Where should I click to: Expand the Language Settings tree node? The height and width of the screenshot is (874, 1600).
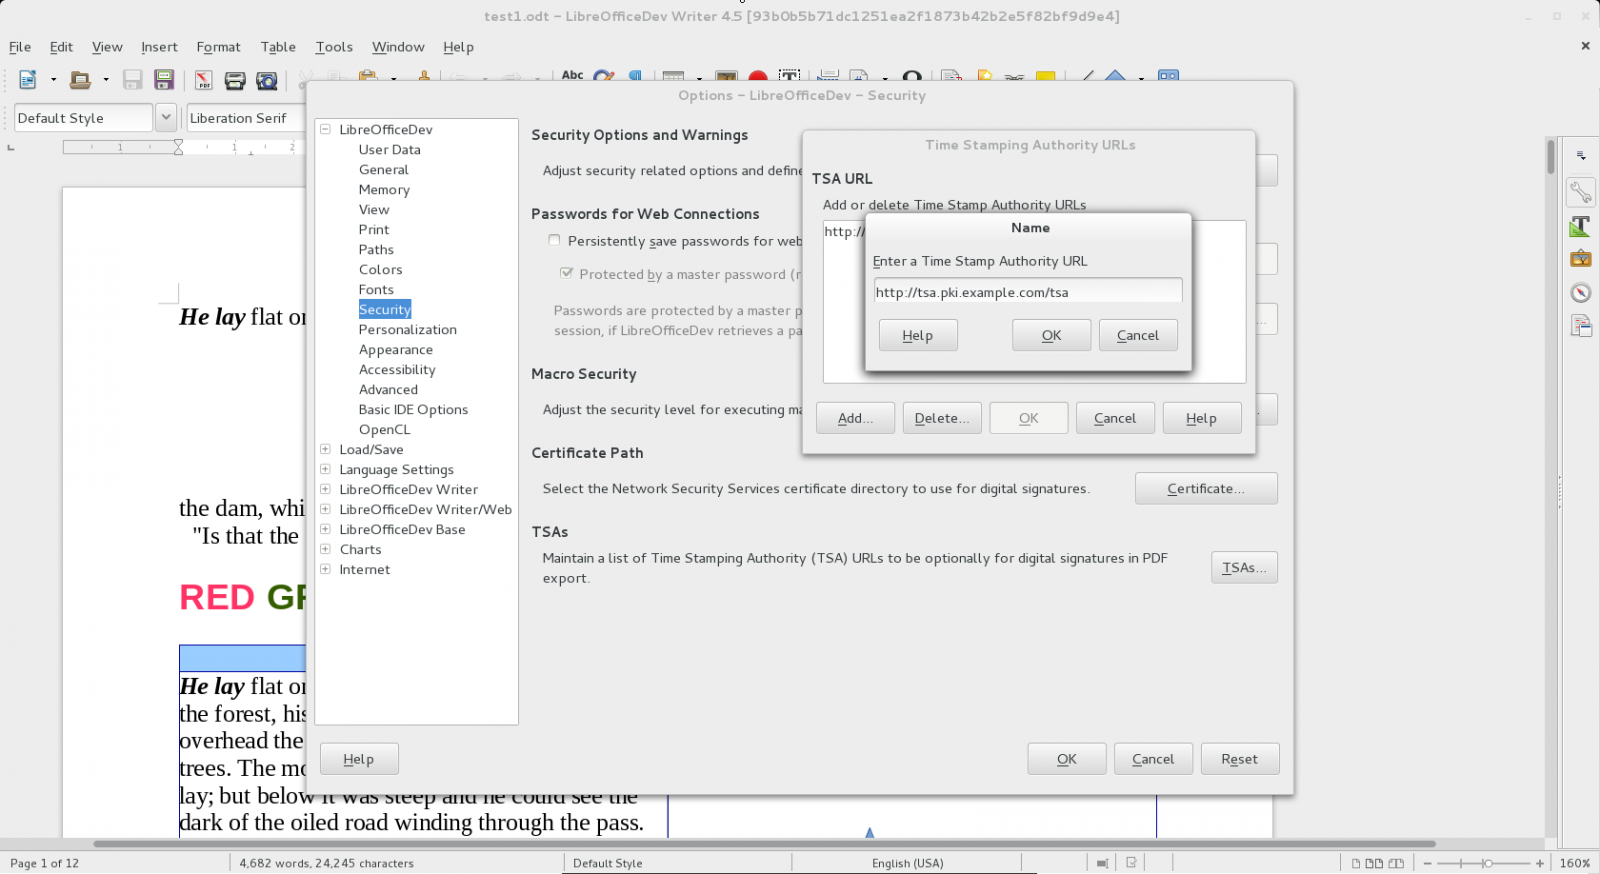coord(325,469)
